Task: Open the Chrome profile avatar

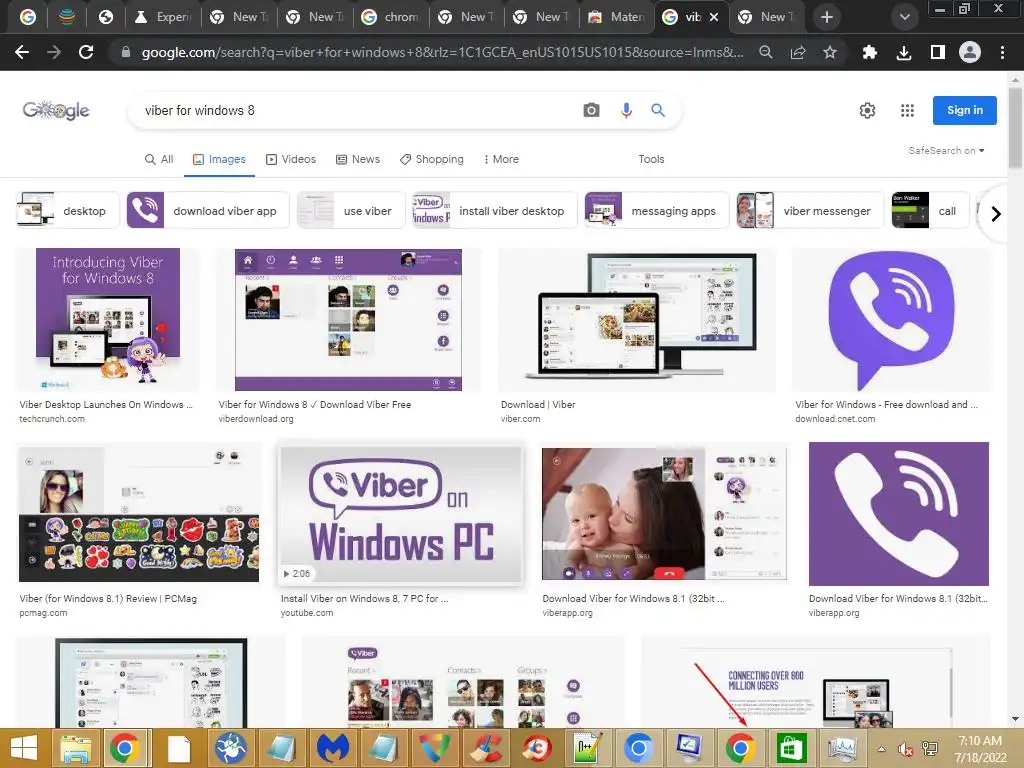Action: point(970,52)
